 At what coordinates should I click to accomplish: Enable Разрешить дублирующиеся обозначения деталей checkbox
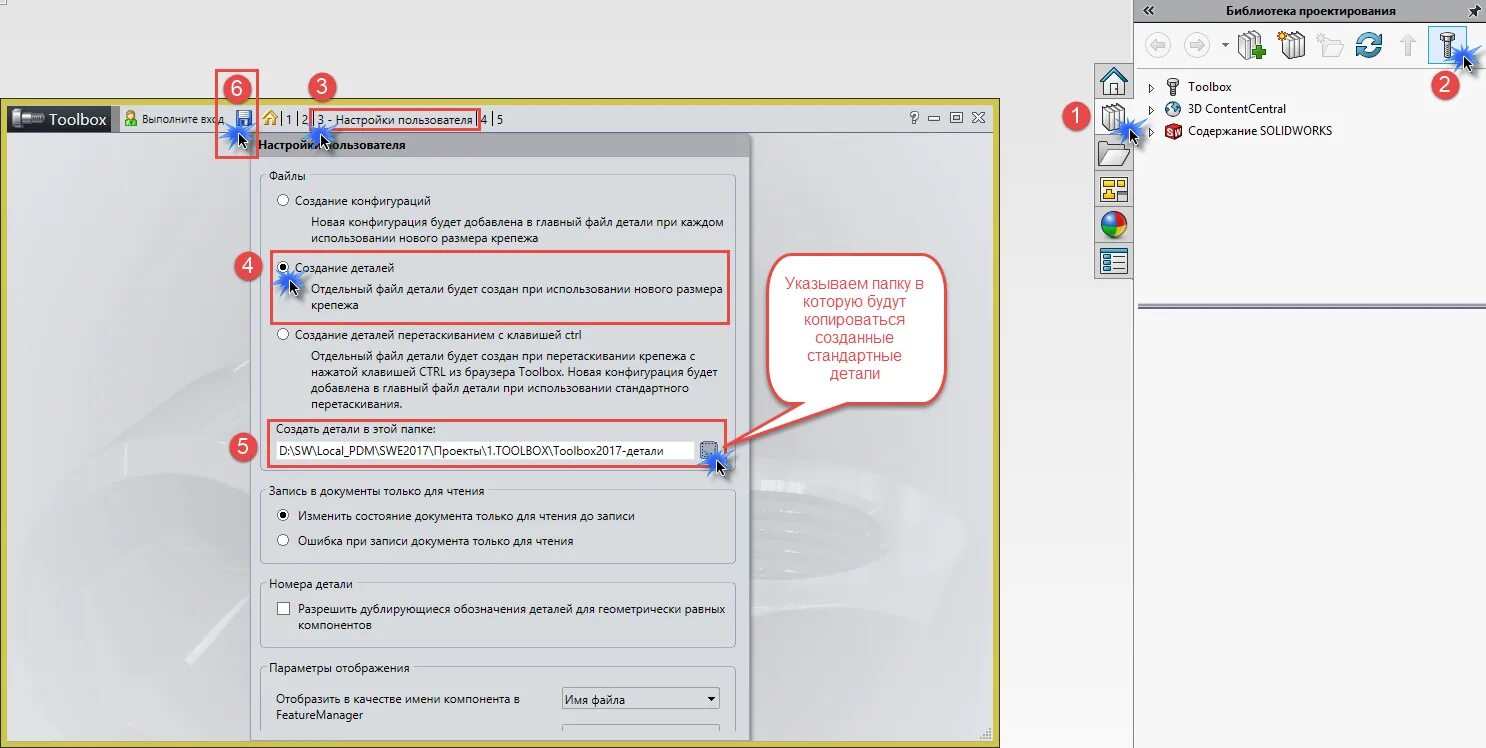pyautogui.click(x=284, y=609)
